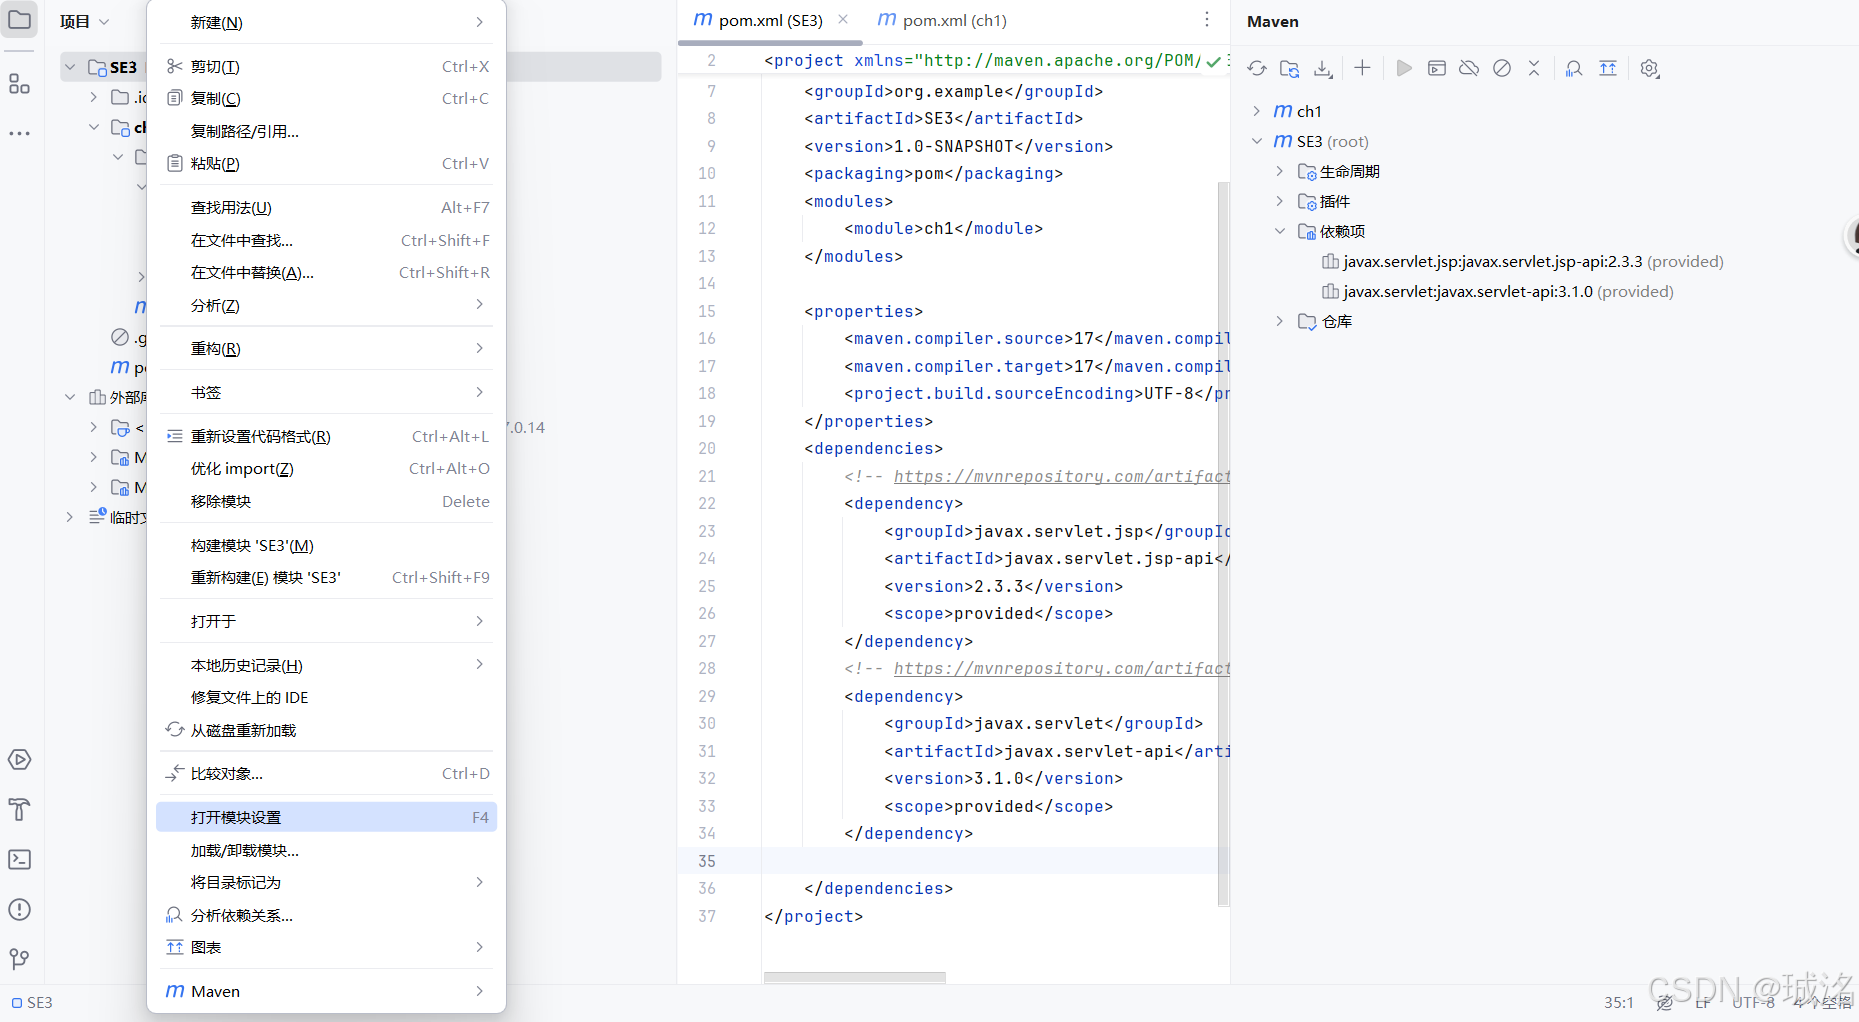This screenshot has height=1022, width=1859.
Task: Open the 项目 view dropdown
Action: [85, 21]
